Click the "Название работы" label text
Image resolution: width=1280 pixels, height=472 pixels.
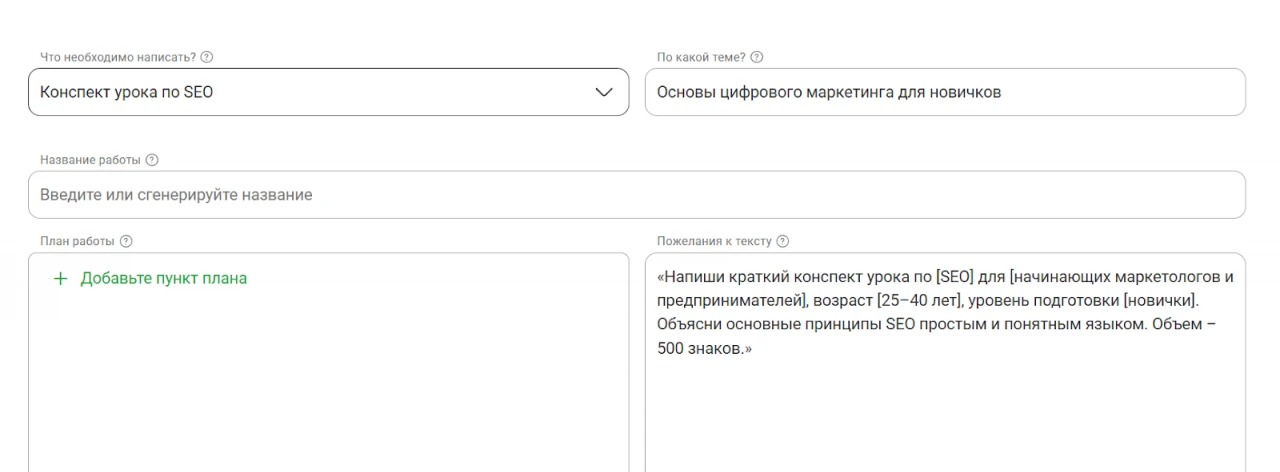point(90,160)
